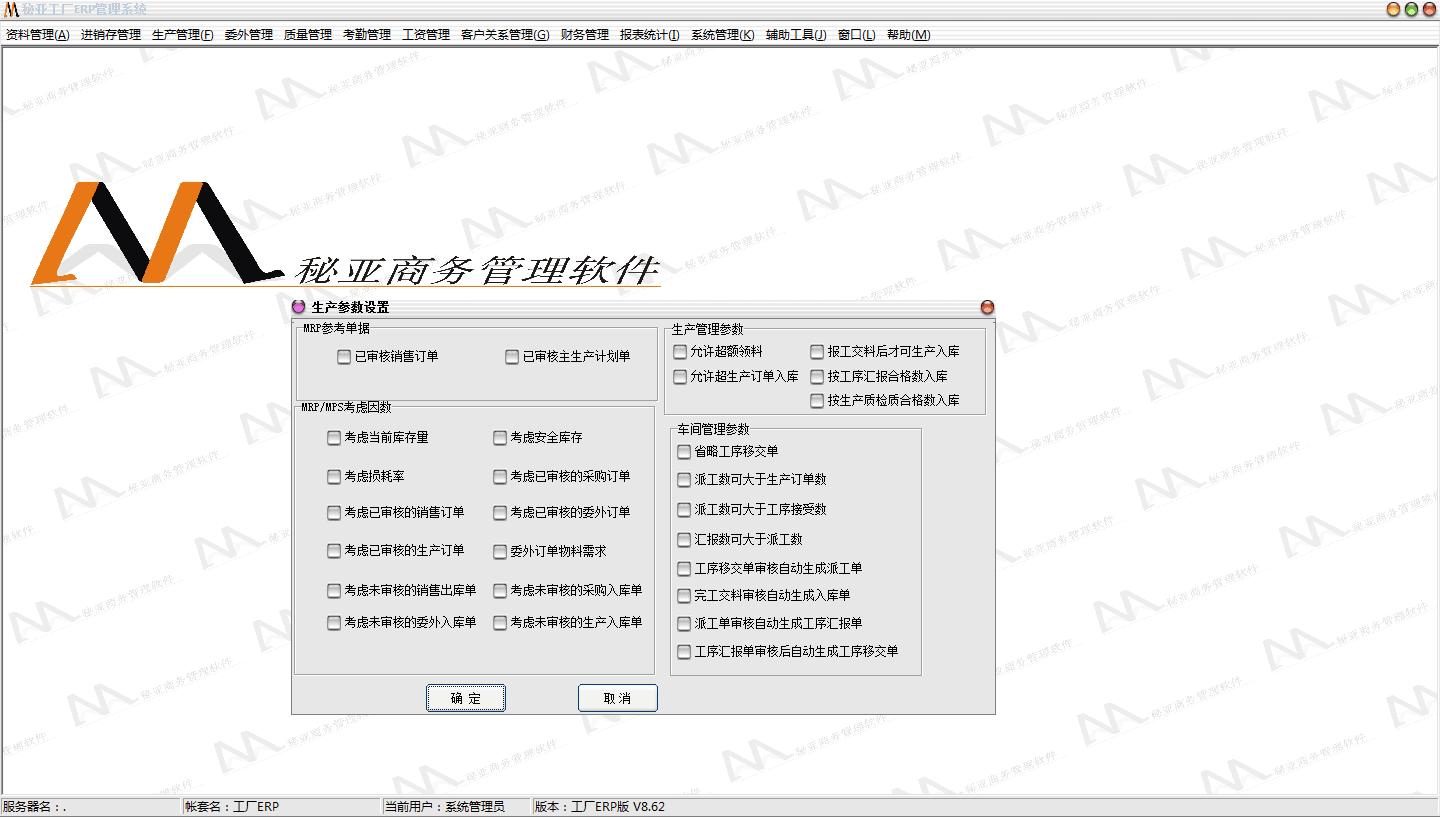Click the 车间管理参数 group label
This screenshot has height=817, width=1440.
pos(713,429)
